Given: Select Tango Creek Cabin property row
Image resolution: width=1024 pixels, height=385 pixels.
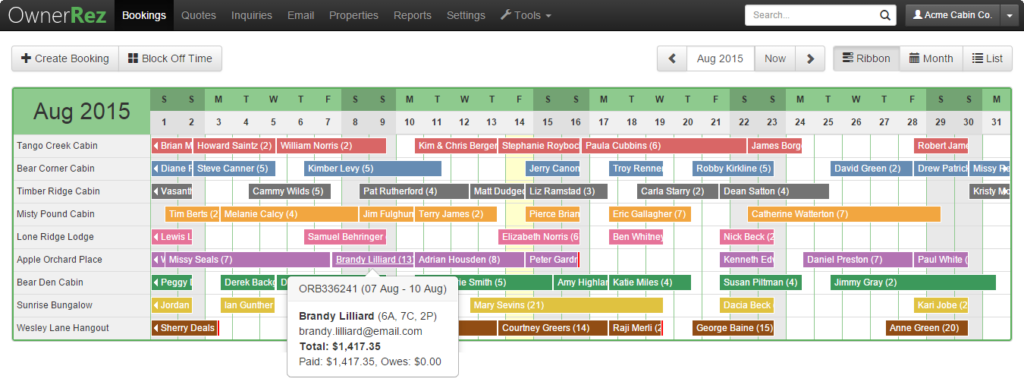Looking at the screenshot, I should pos(82,146).
